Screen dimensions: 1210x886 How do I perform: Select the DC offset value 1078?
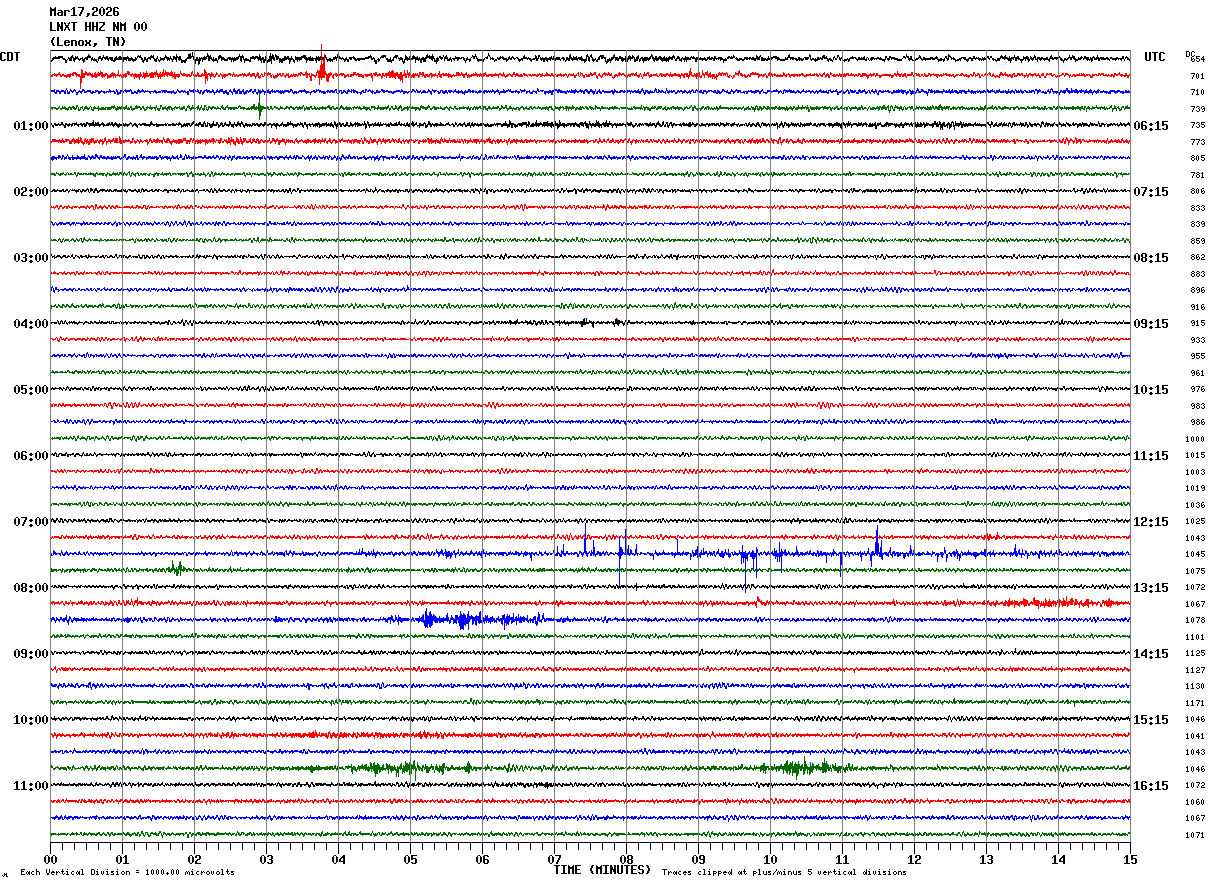click(x=1195, y=621)
